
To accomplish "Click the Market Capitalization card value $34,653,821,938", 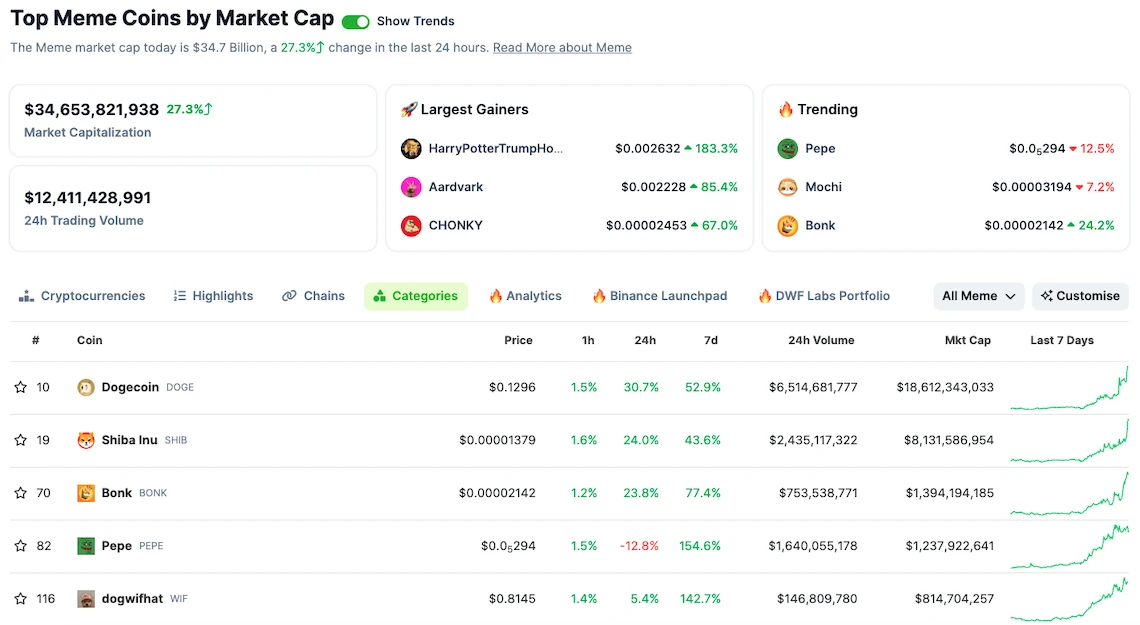I will [92, 110].
